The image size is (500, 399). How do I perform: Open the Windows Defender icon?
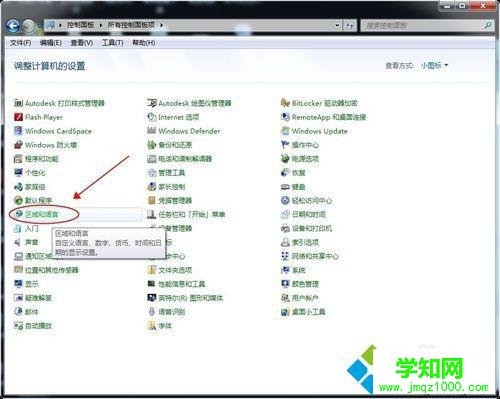tap(152, 131)
